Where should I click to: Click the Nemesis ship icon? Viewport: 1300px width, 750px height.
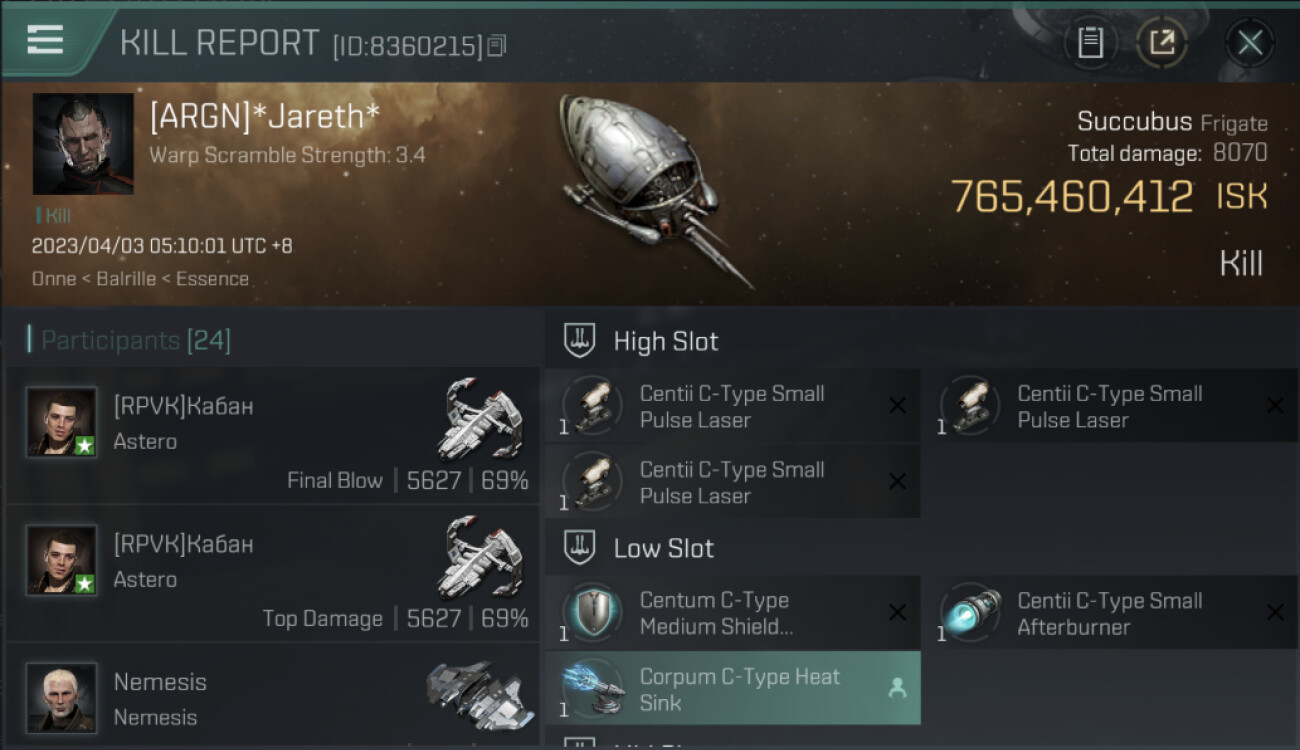coord(475,694)
